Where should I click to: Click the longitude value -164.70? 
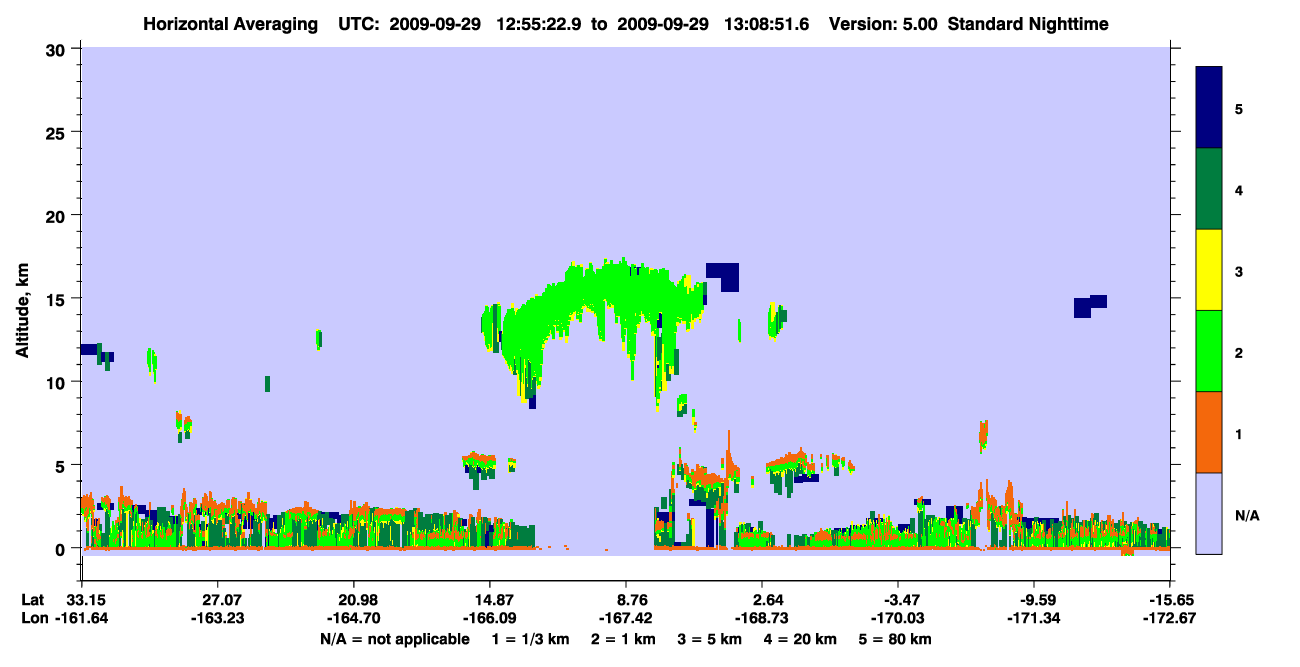[x=353, y=619]
